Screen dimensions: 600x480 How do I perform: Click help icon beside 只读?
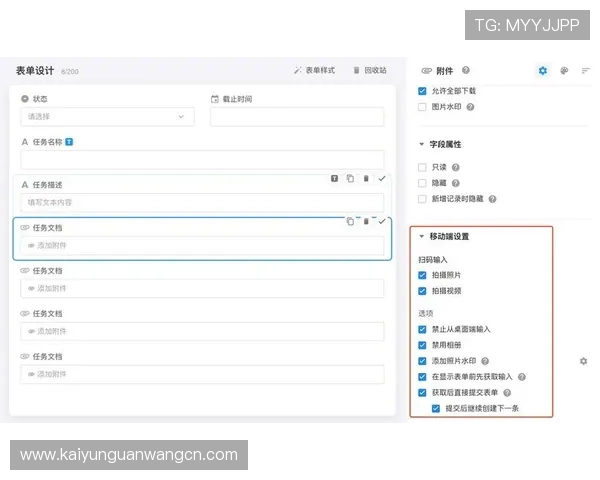tap(455, 167)
